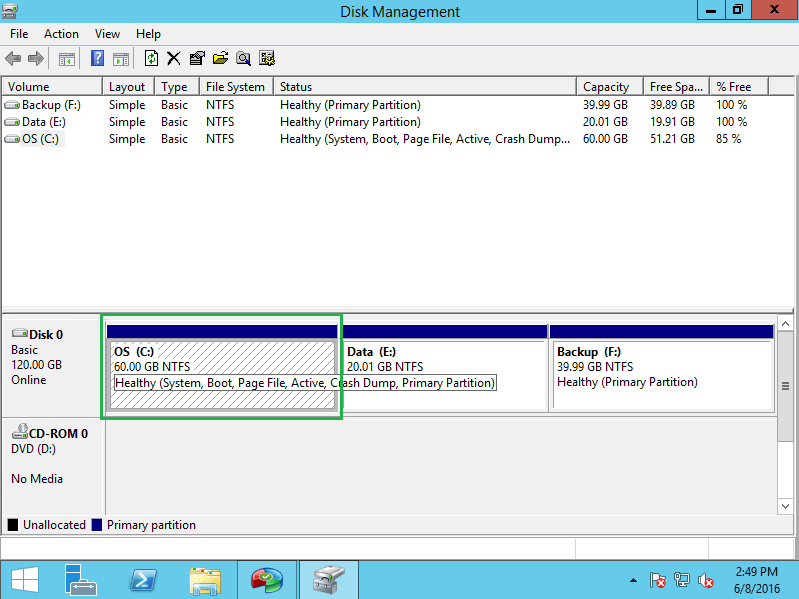Screen dimensions: 799x599
Task: Click the Properties toolbar icon
Action: [197, 58]
